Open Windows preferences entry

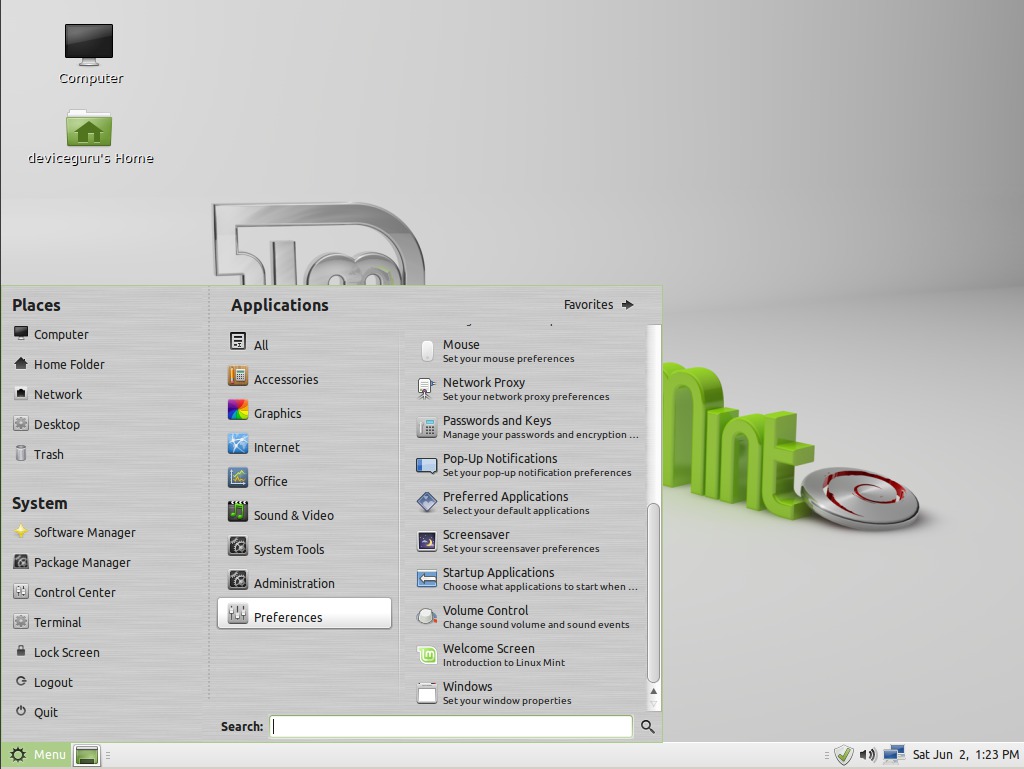pyautogui.click(x=525, y=692)
